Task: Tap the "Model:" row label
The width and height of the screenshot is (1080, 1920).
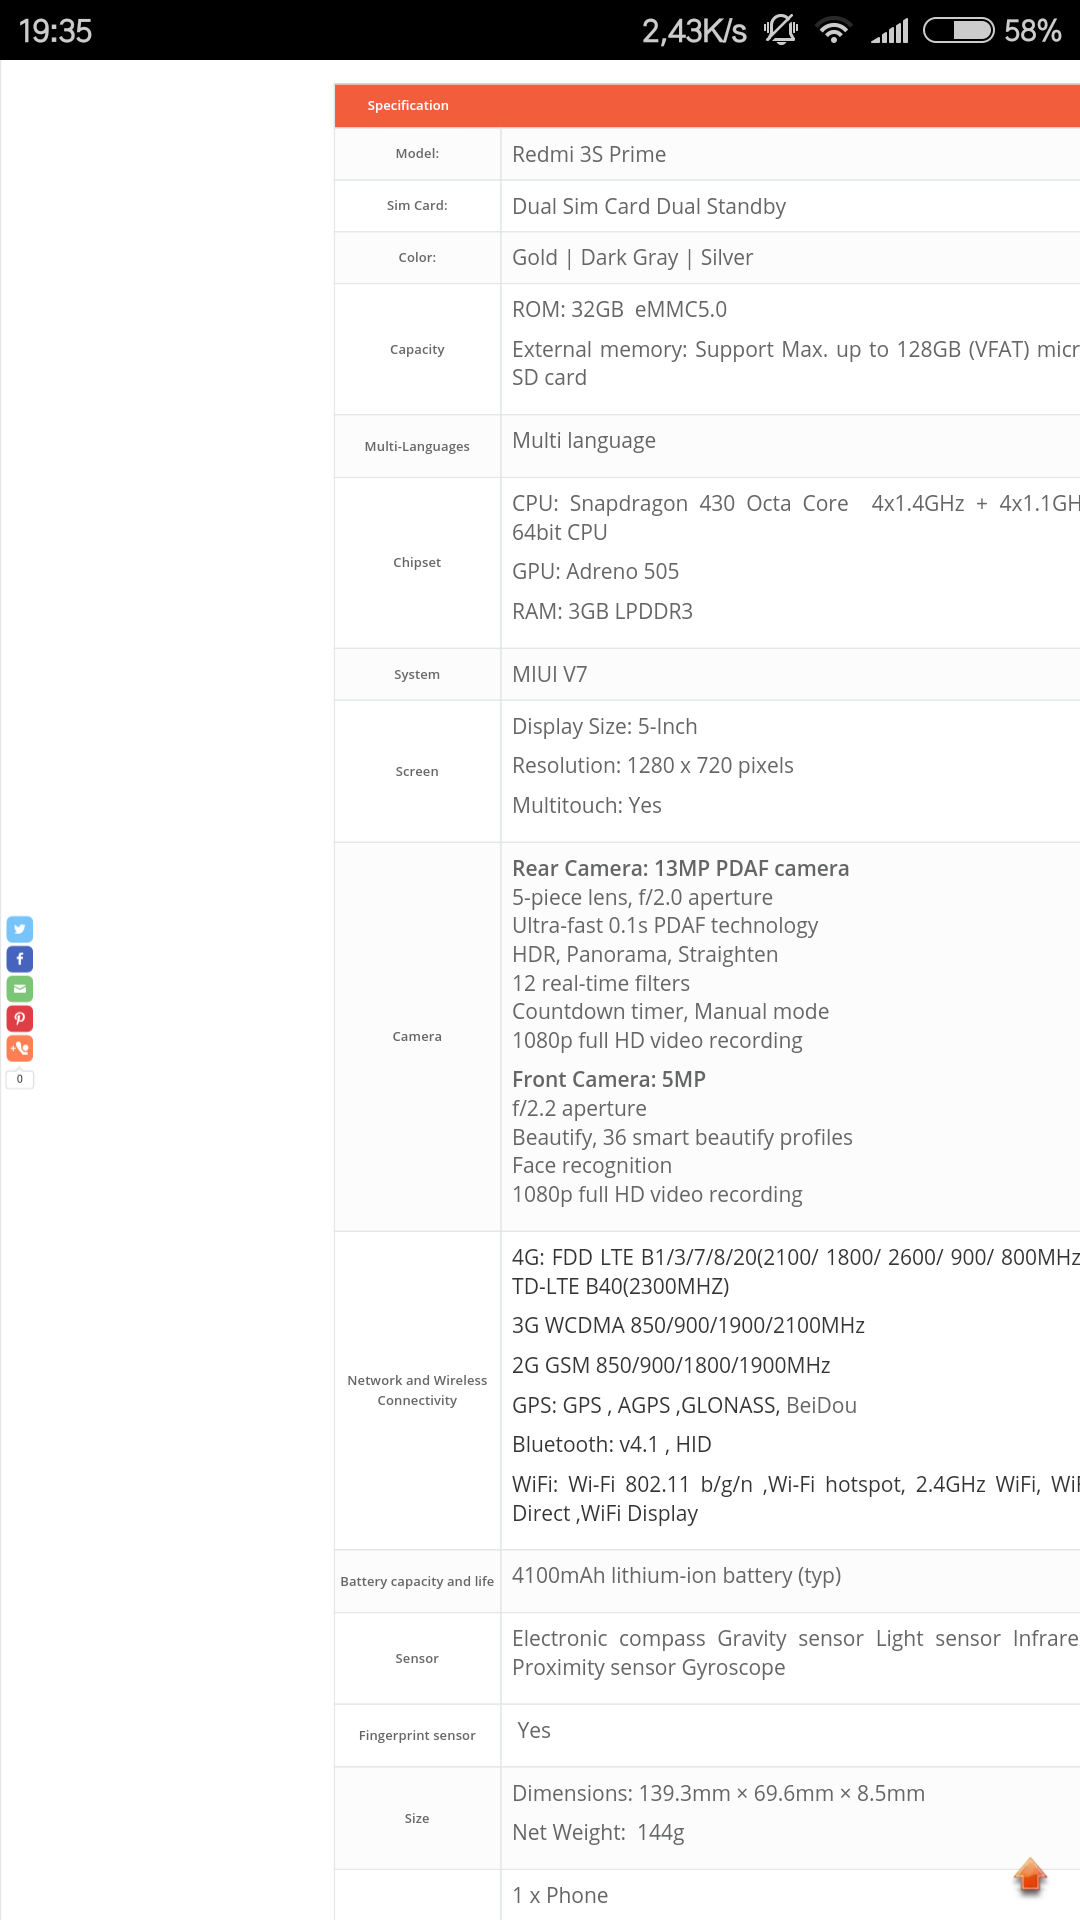Action: click(417, 153)
